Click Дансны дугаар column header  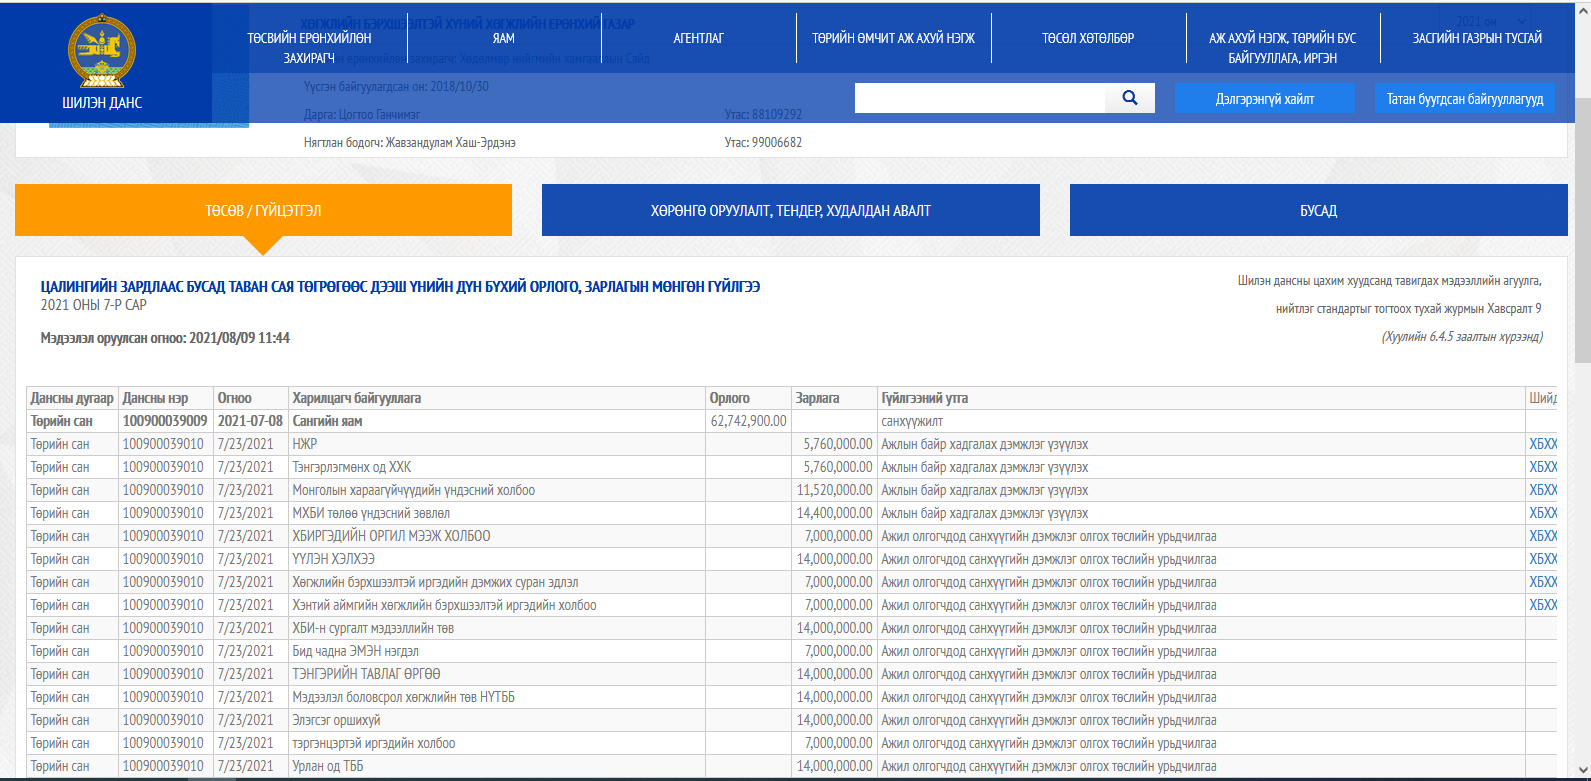(72, 398)
